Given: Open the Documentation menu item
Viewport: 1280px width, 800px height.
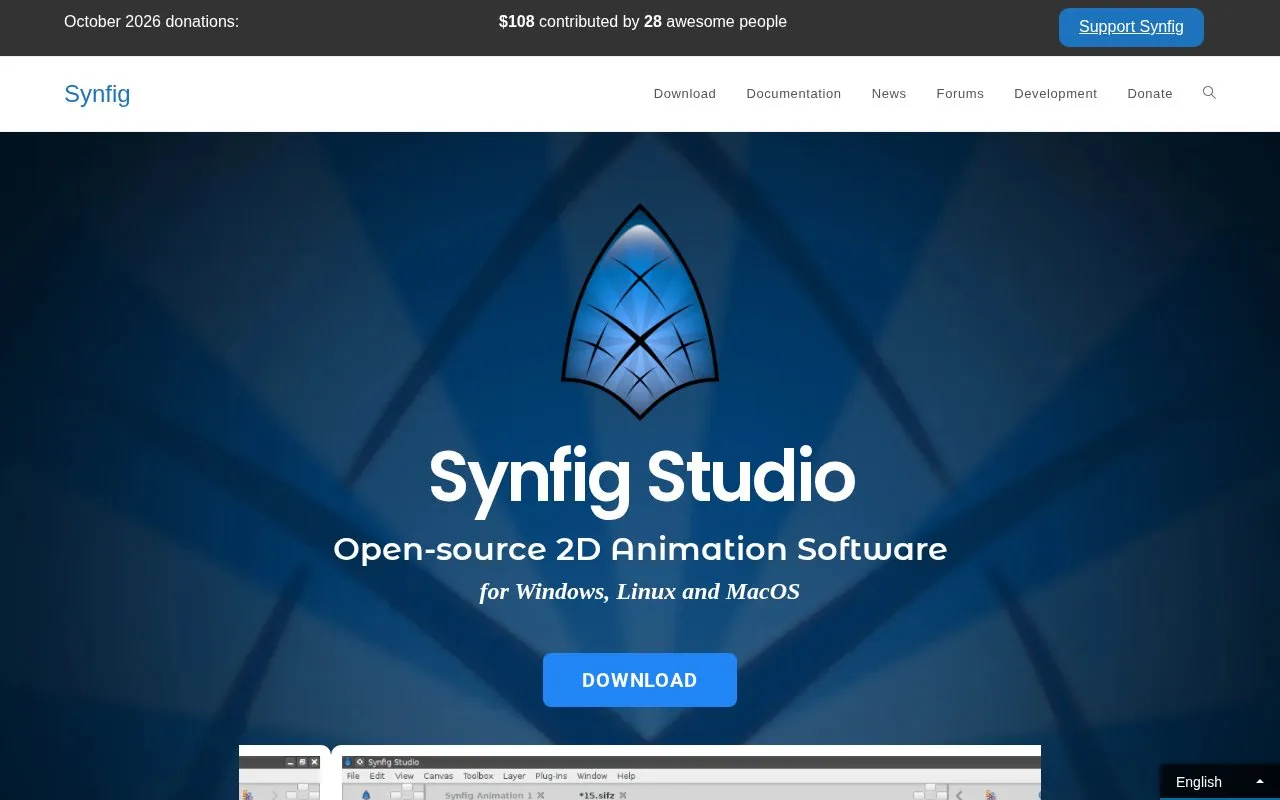Looking at the screenshot, I should [794, 94].
